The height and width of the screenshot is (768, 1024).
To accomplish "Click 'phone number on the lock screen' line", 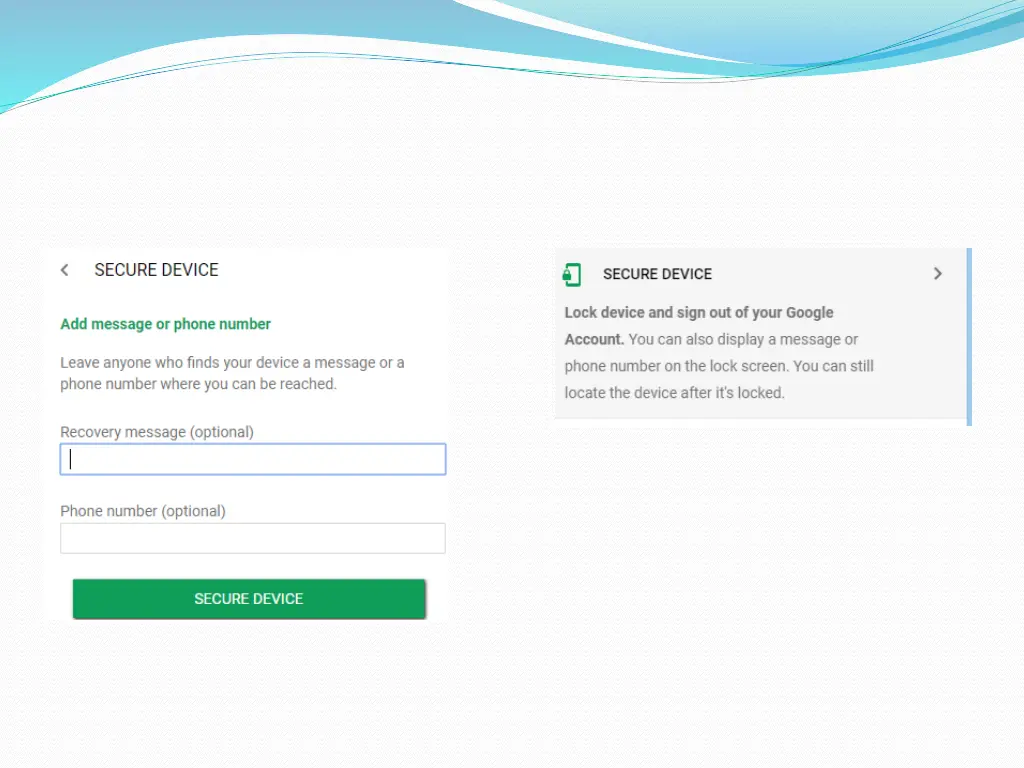I will click(676, 366).
